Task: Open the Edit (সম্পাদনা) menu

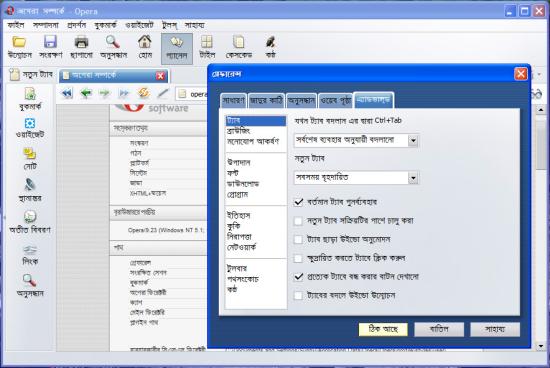Action: point(46,25)
